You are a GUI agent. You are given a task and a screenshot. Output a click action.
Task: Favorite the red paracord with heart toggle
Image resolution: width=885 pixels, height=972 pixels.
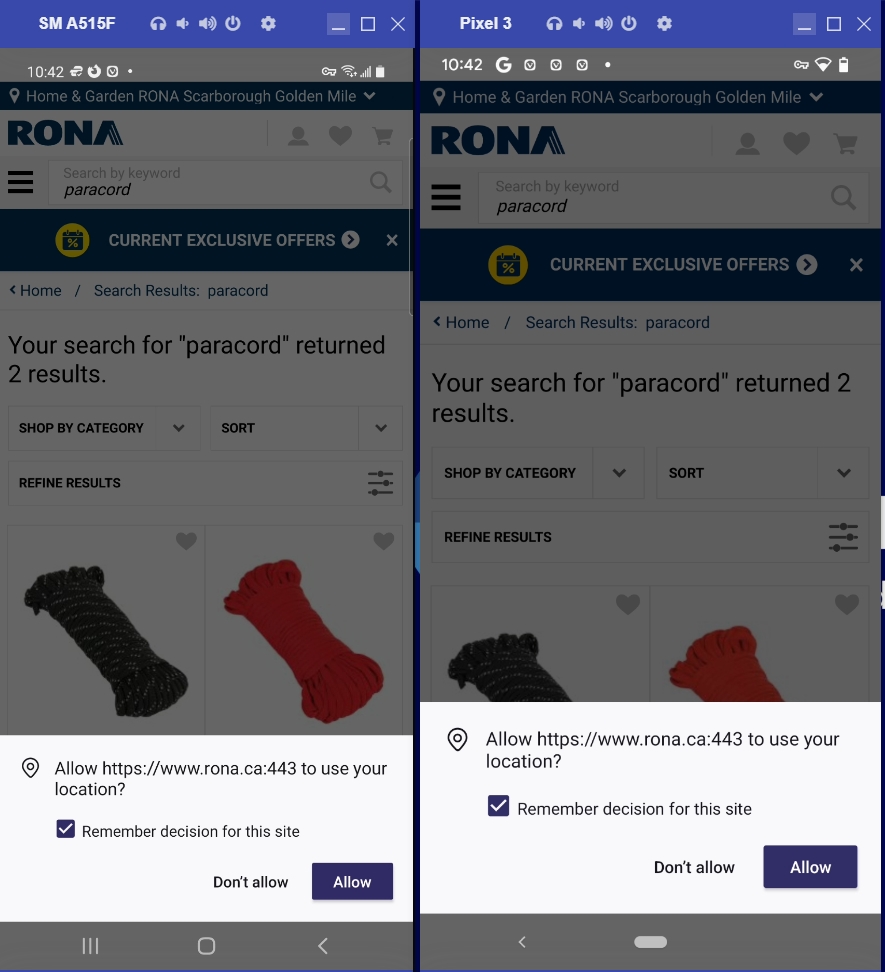coord(383,541)
